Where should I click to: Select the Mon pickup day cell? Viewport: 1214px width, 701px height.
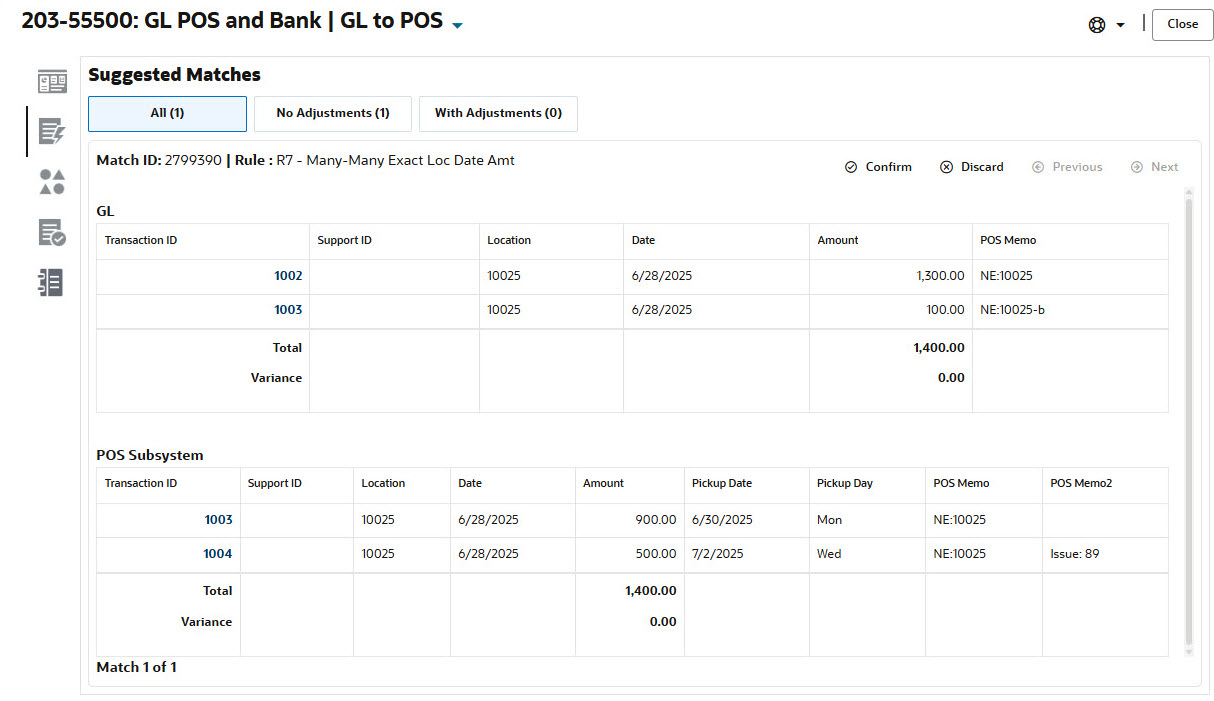click(x=867, y=520)
